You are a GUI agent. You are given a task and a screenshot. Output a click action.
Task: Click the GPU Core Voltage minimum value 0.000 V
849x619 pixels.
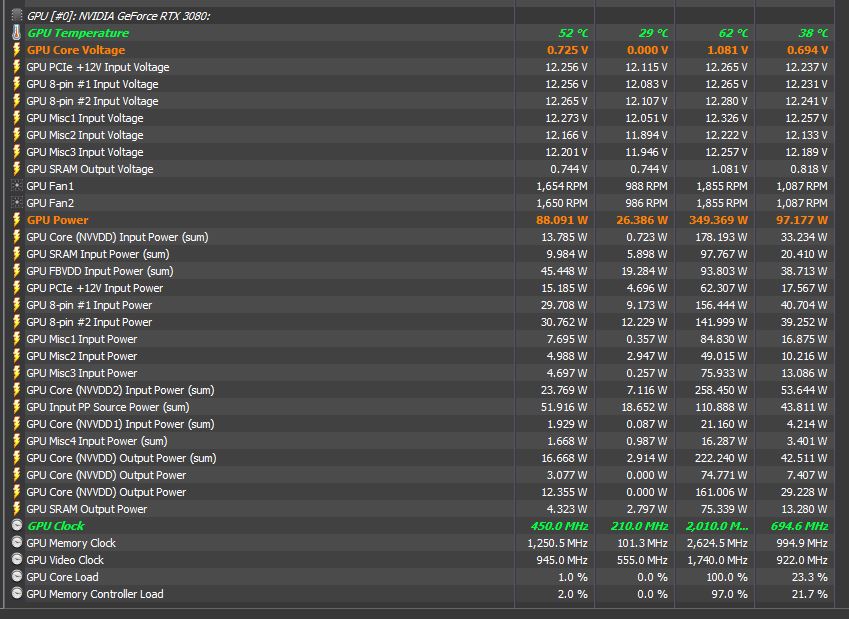coord(648,50)
